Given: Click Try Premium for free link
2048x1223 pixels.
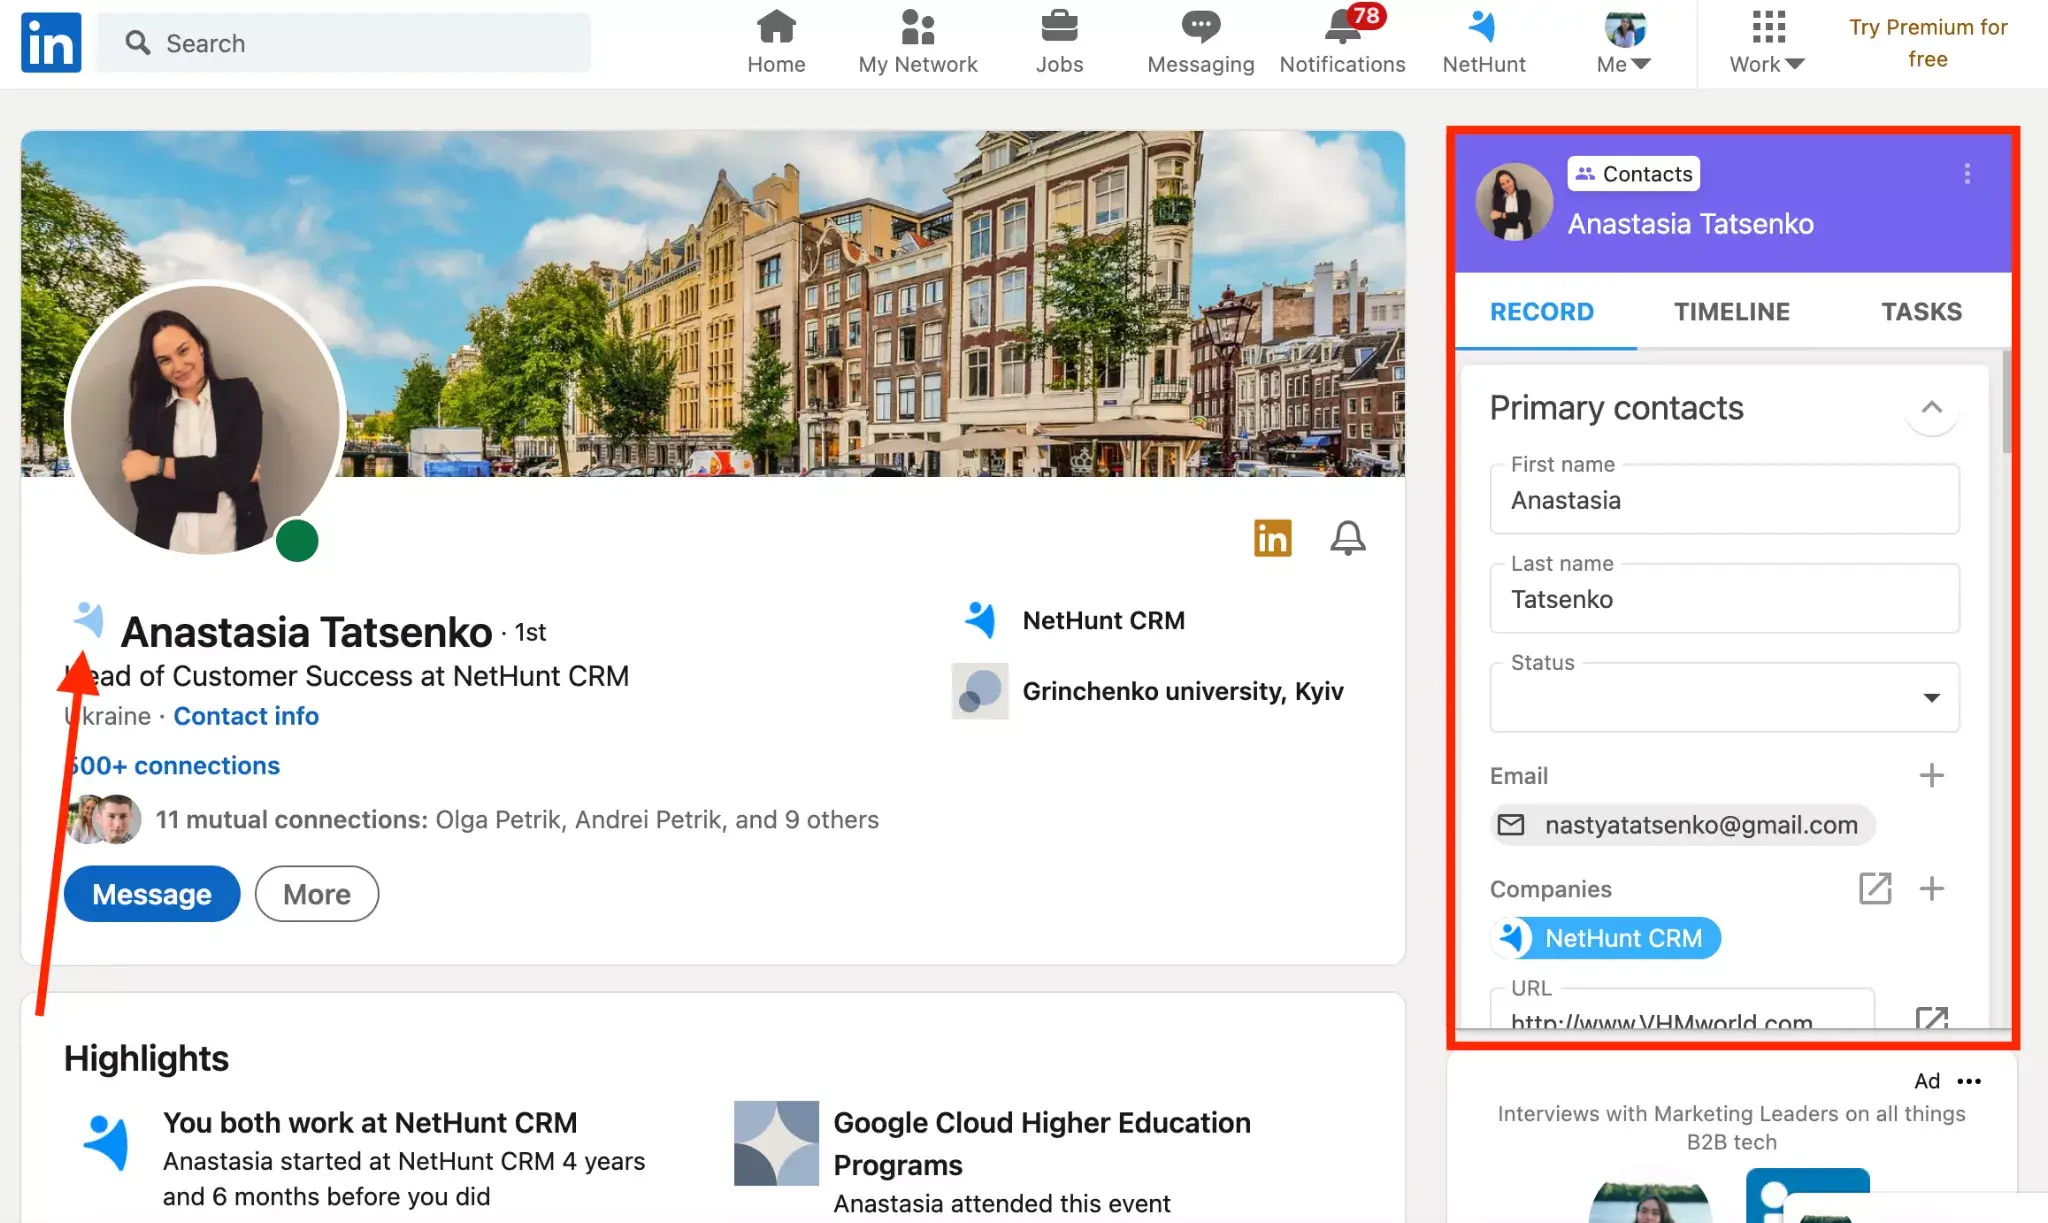Looking at the screenshot, I should 1927,43.
